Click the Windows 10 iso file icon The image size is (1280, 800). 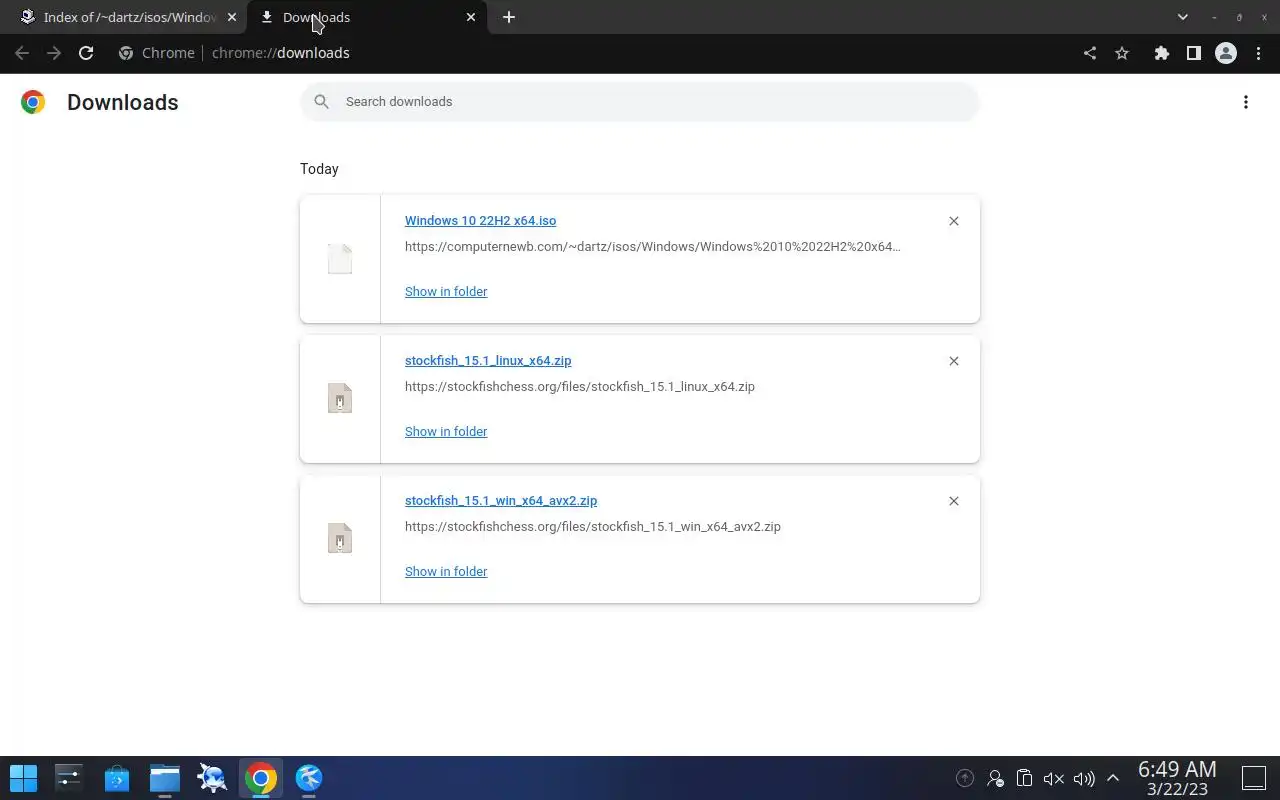click(340, 259)
